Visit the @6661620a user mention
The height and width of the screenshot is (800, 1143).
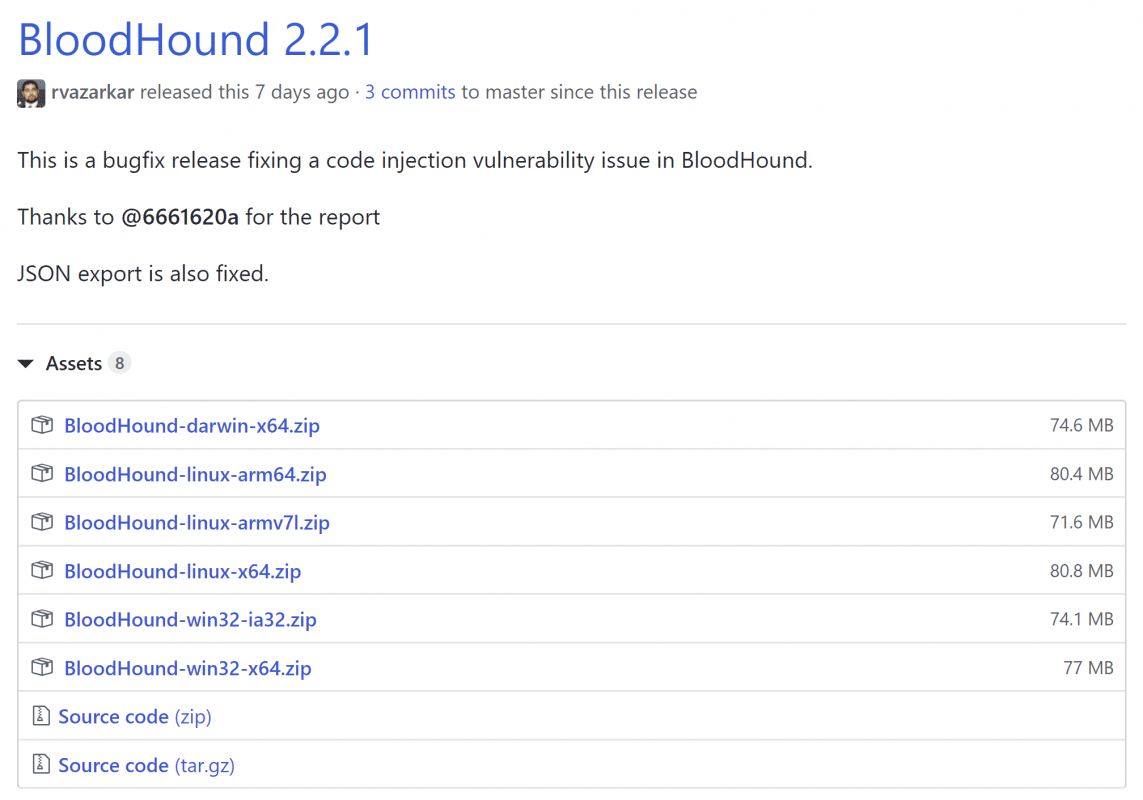pyautogui.click(x=180, y=217)
